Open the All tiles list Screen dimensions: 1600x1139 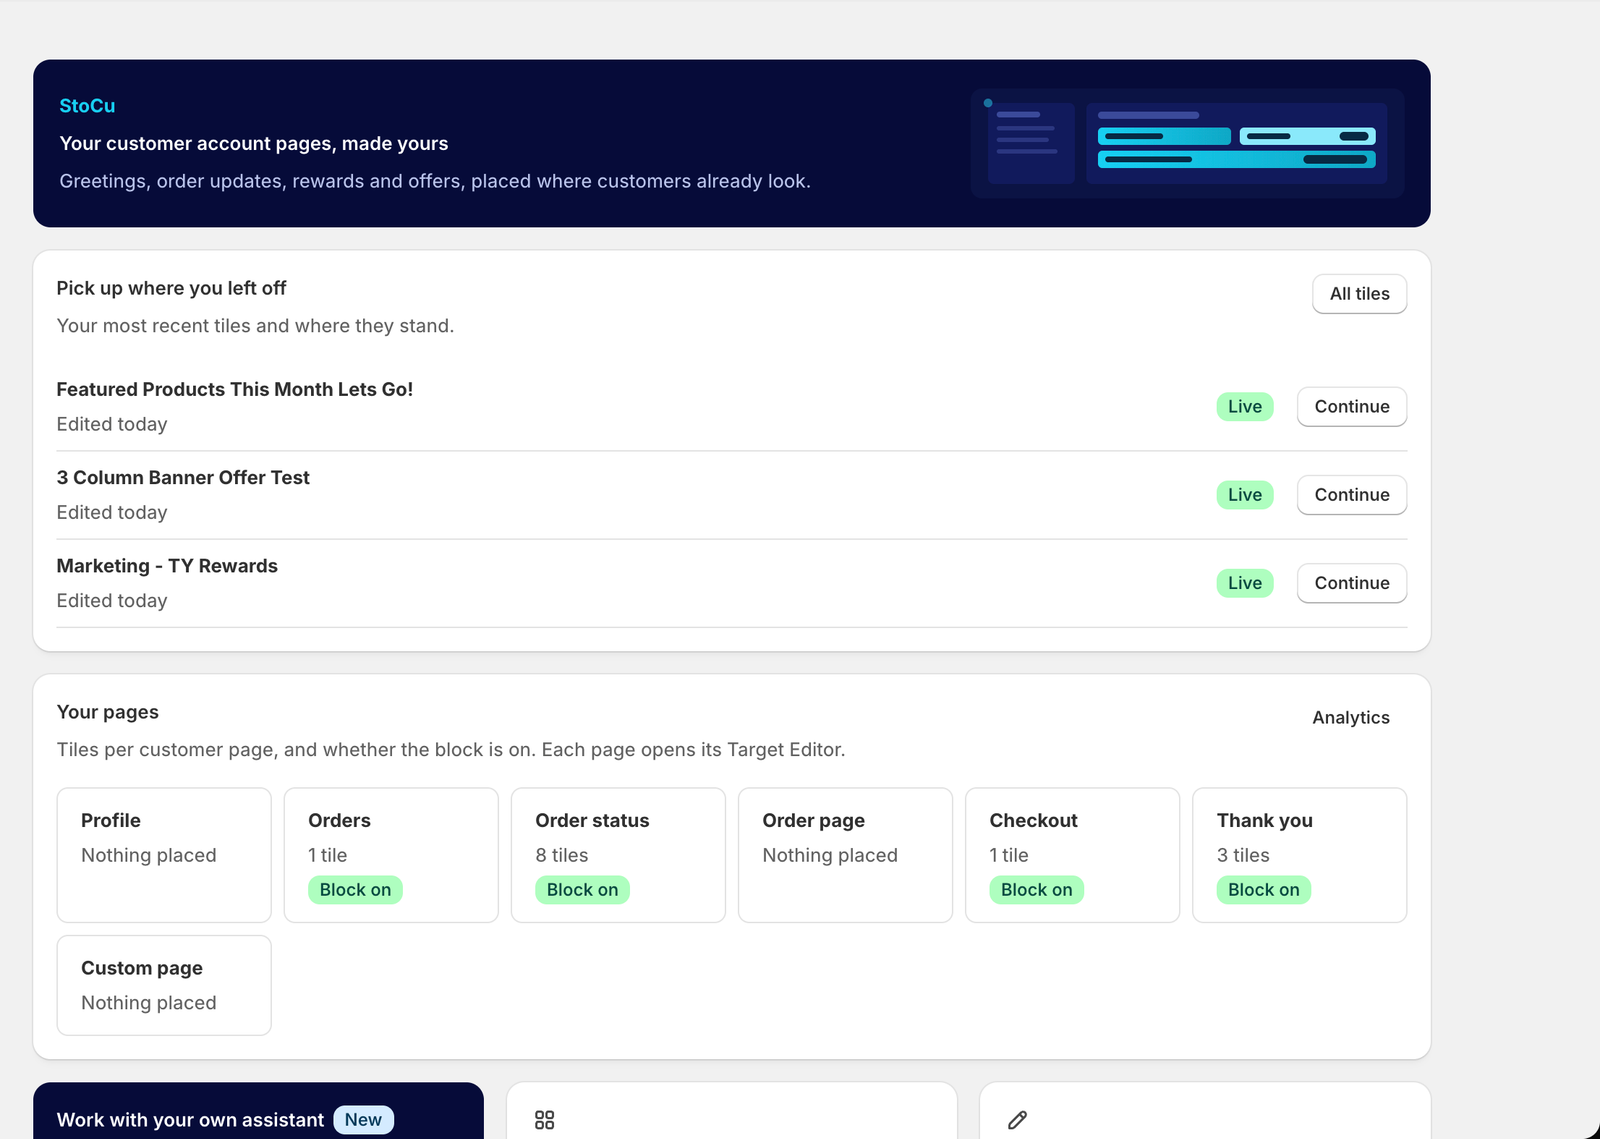[1359, 294]
